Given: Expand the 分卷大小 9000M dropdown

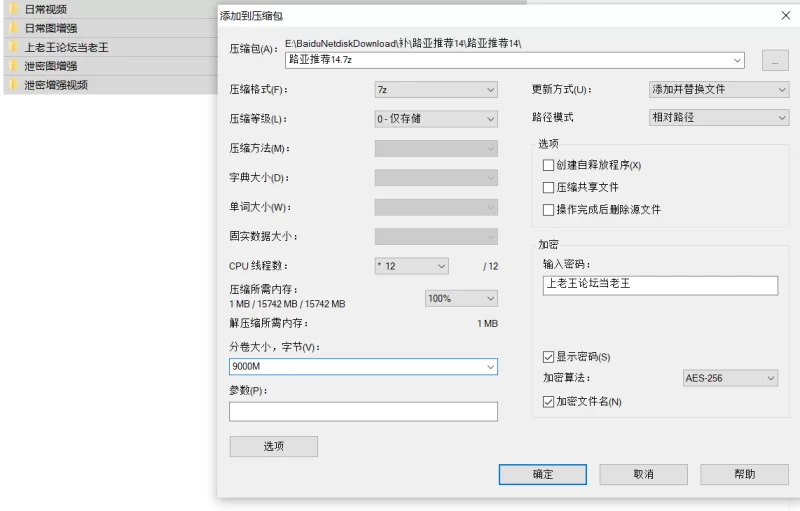Looking at the screenshot, I should 490,367.
